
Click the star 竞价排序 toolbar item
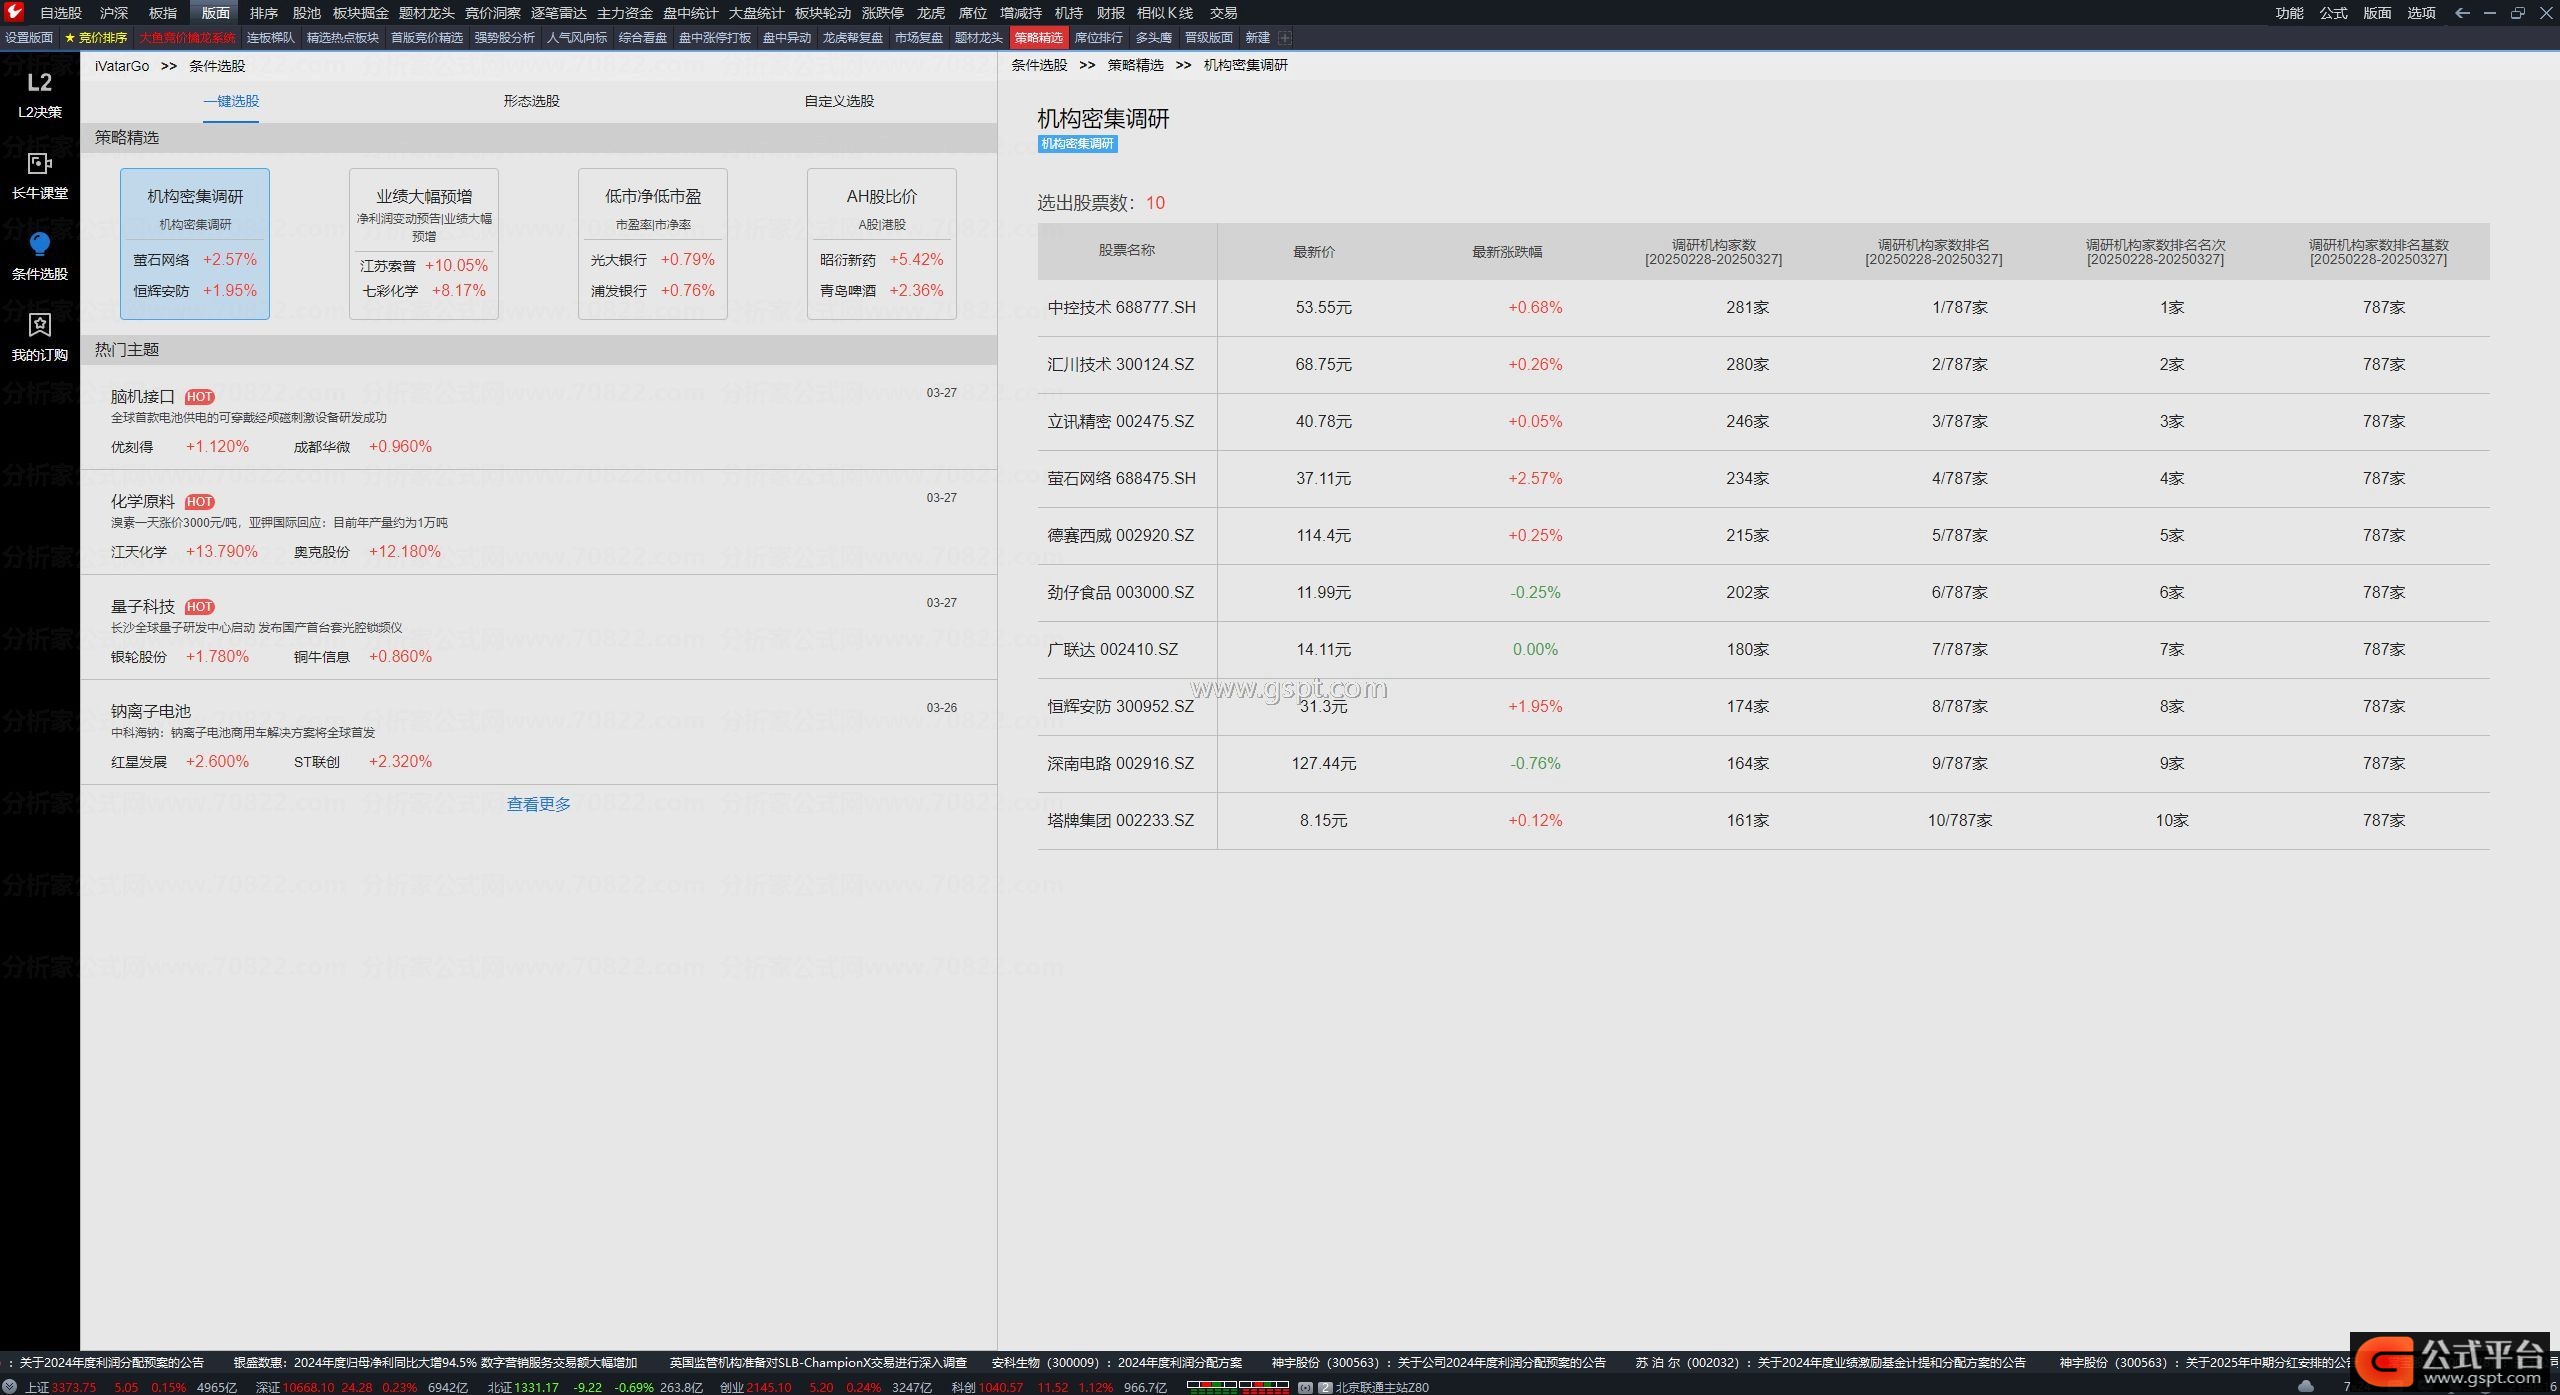96,38
